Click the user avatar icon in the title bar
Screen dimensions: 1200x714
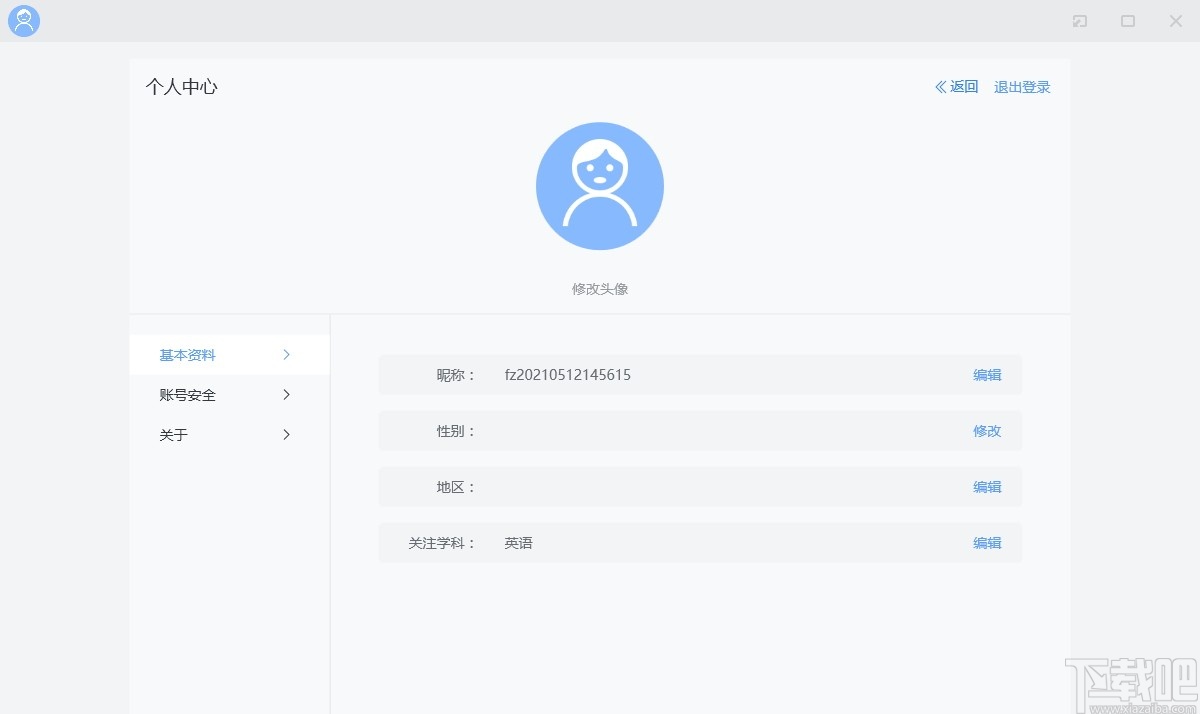pyautogui.click(x=23, y=20)
